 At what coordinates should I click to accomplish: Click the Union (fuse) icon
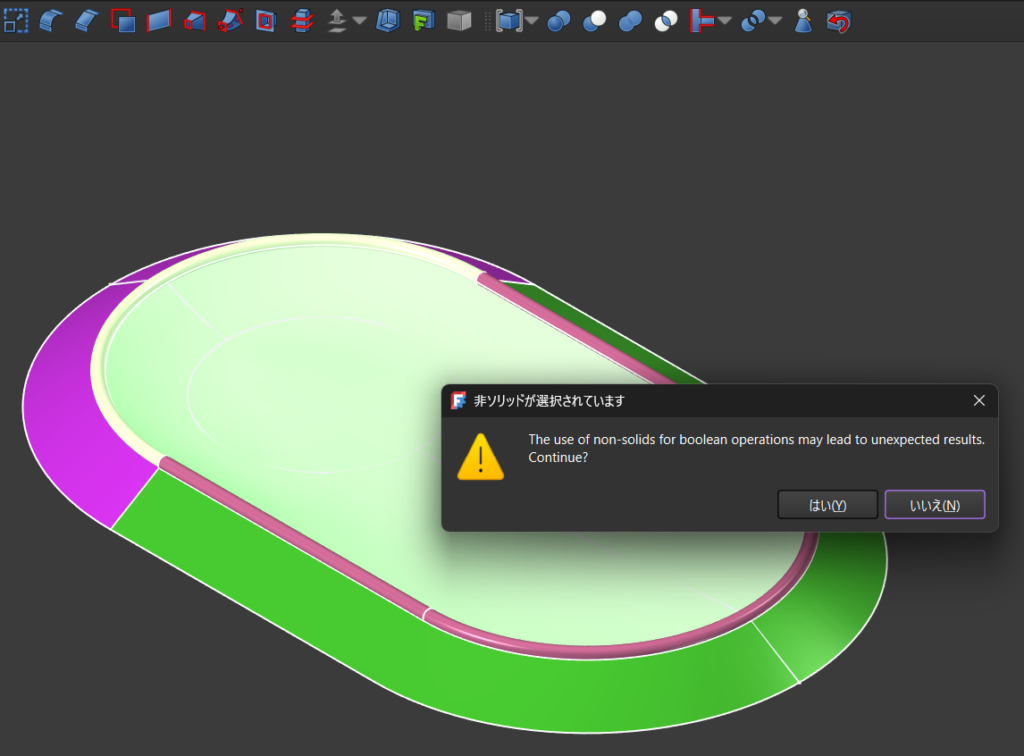630,20
